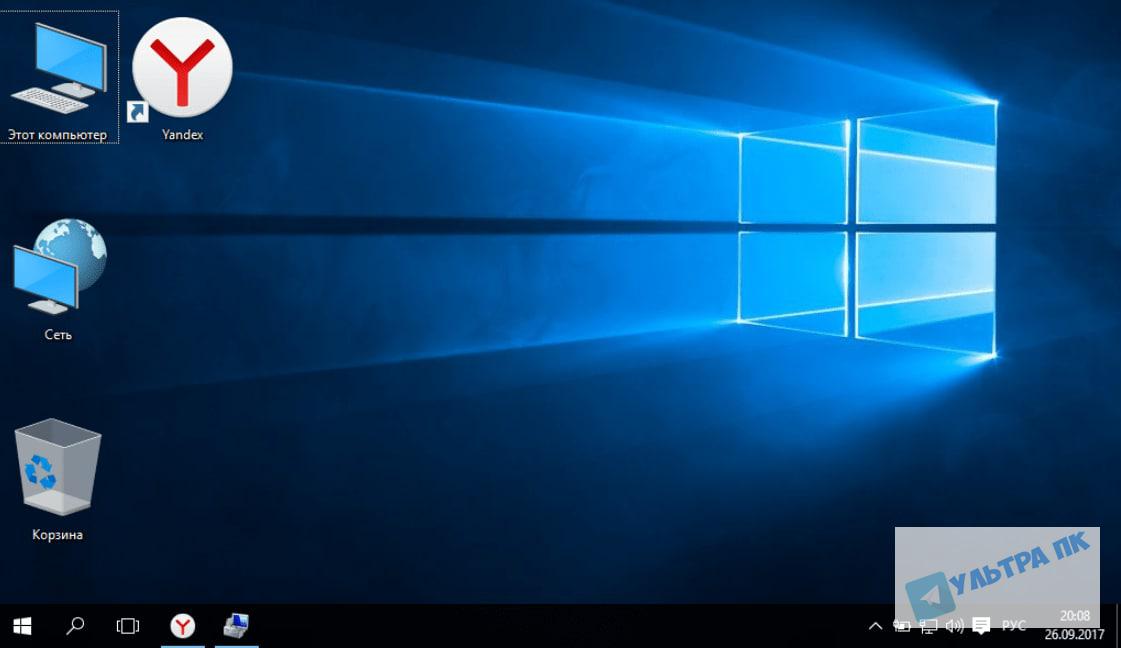Open the network connection tray icon
Image resolution: width=1121 pixels, height=648 pixels.
pos(928,627)
